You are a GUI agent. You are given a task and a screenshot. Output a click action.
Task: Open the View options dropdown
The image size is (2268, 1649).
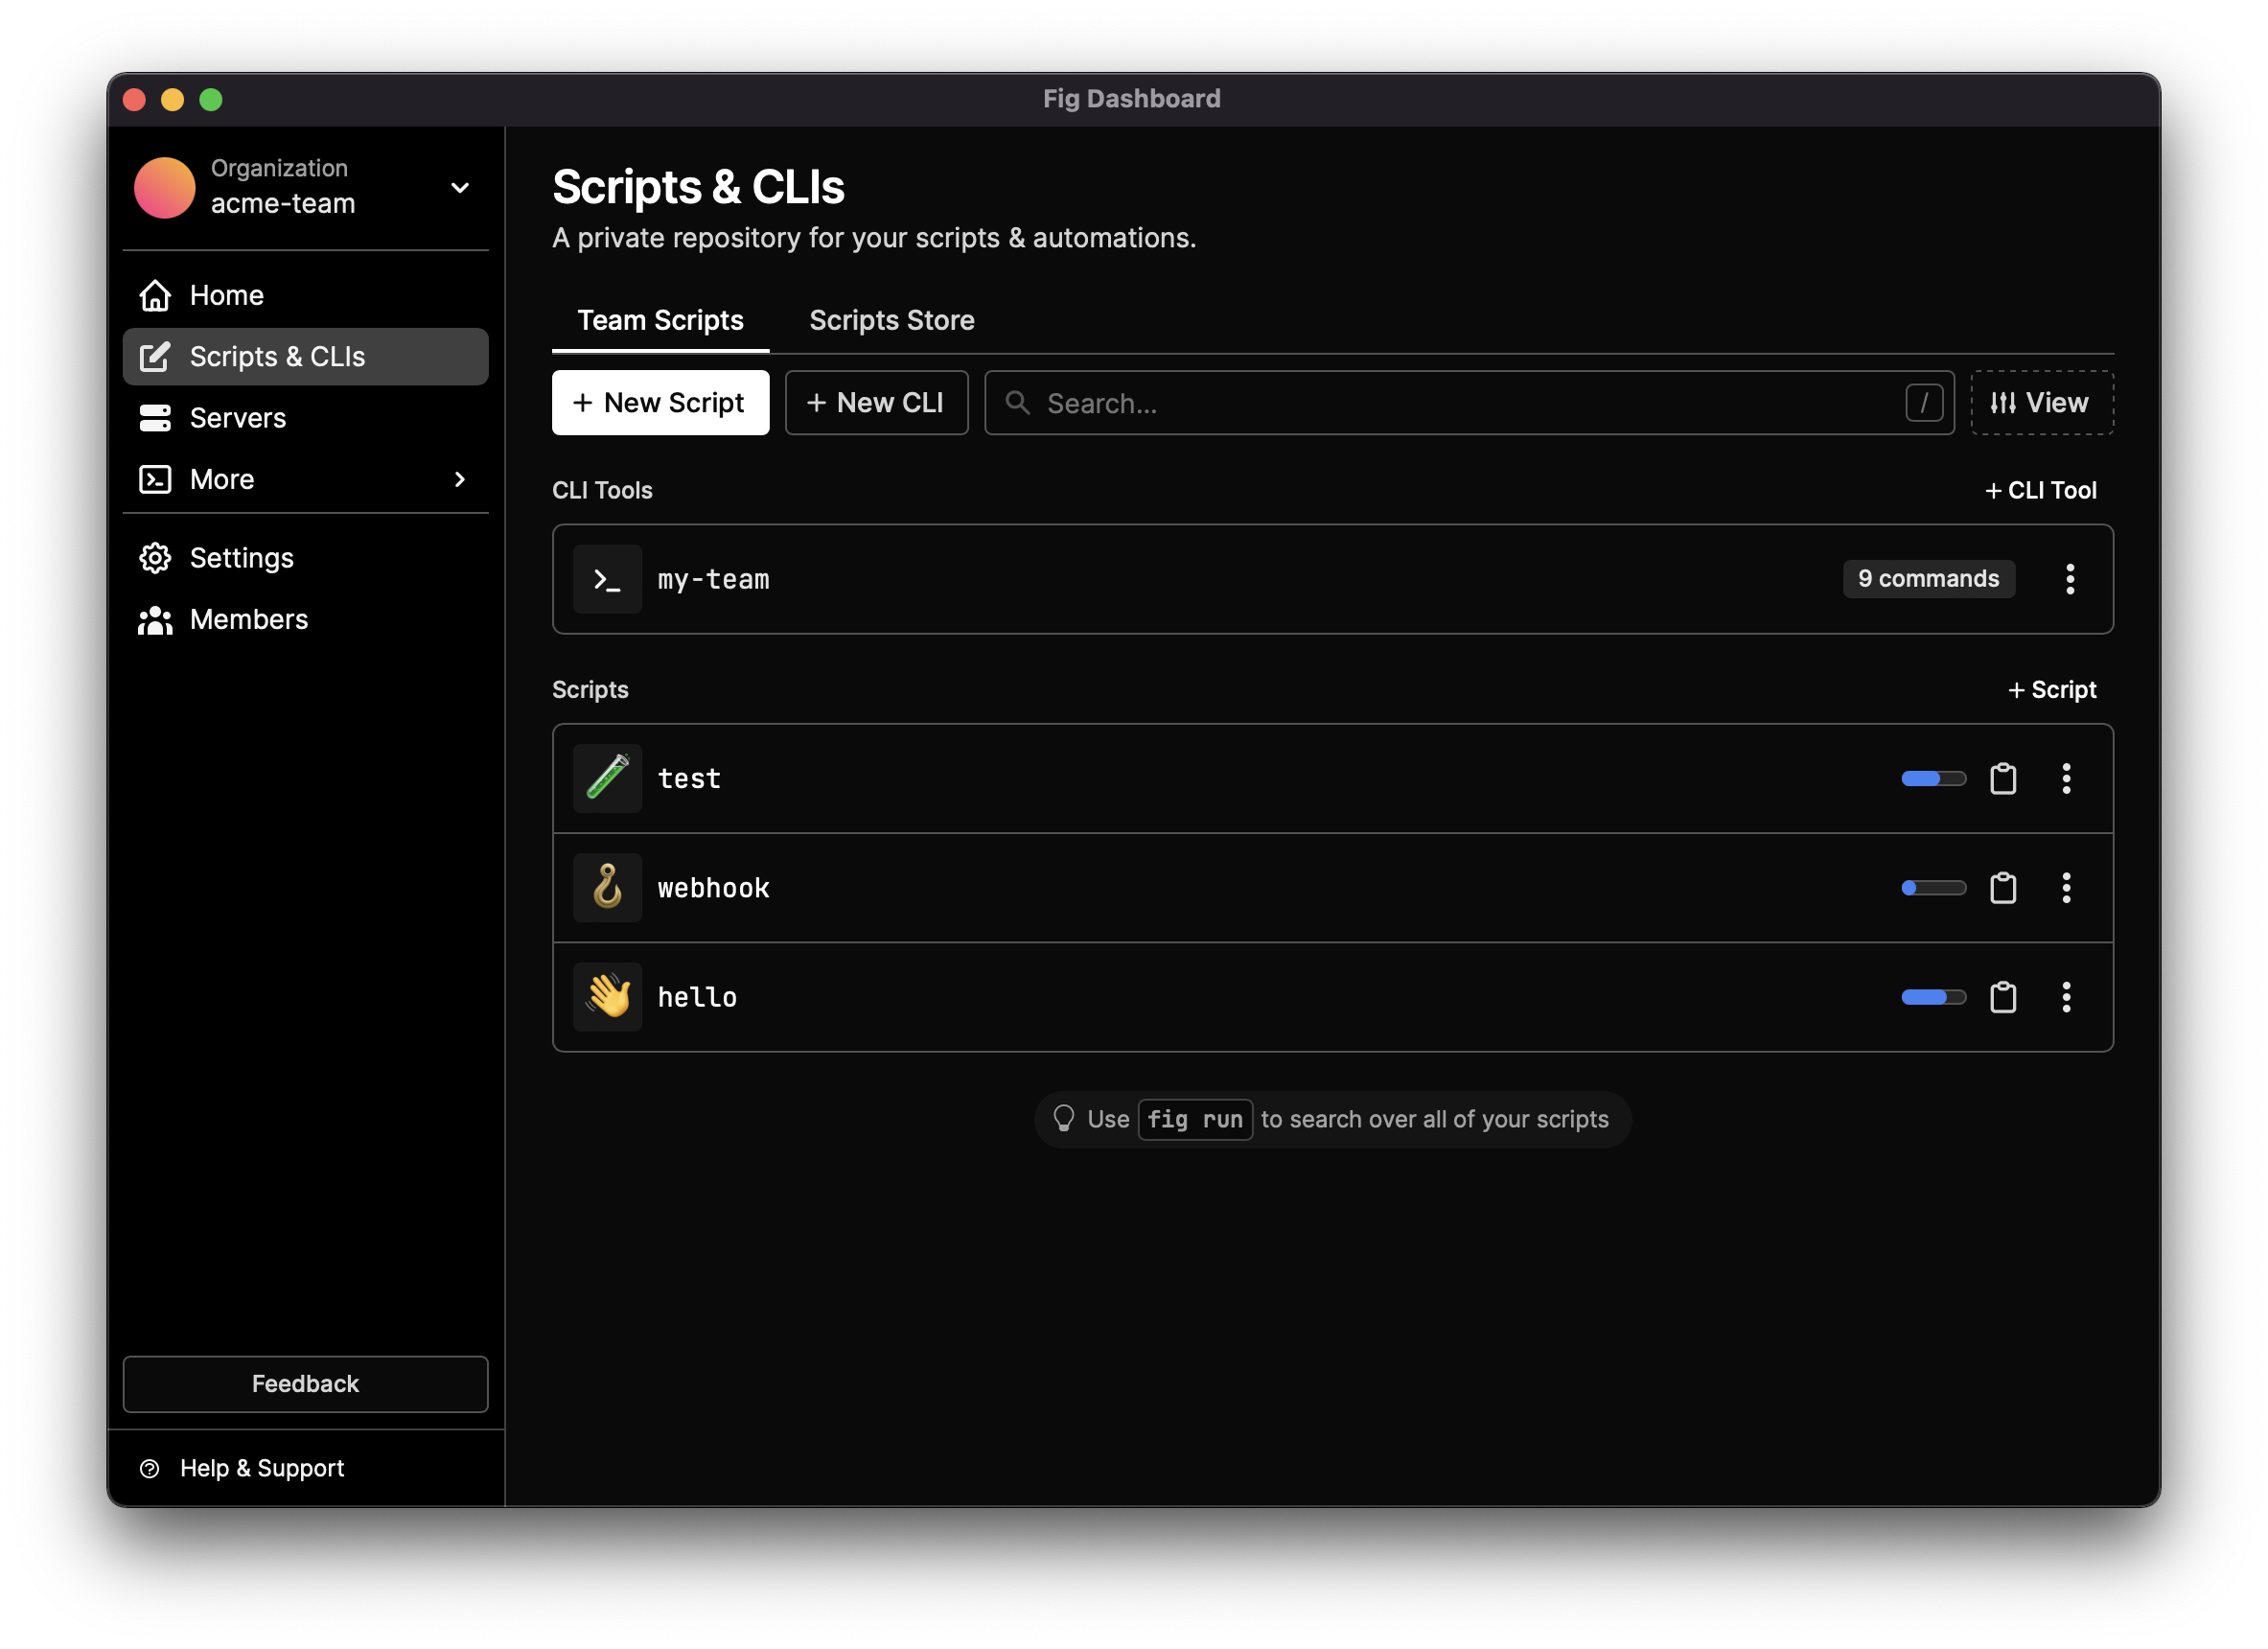click(2039, 402)
